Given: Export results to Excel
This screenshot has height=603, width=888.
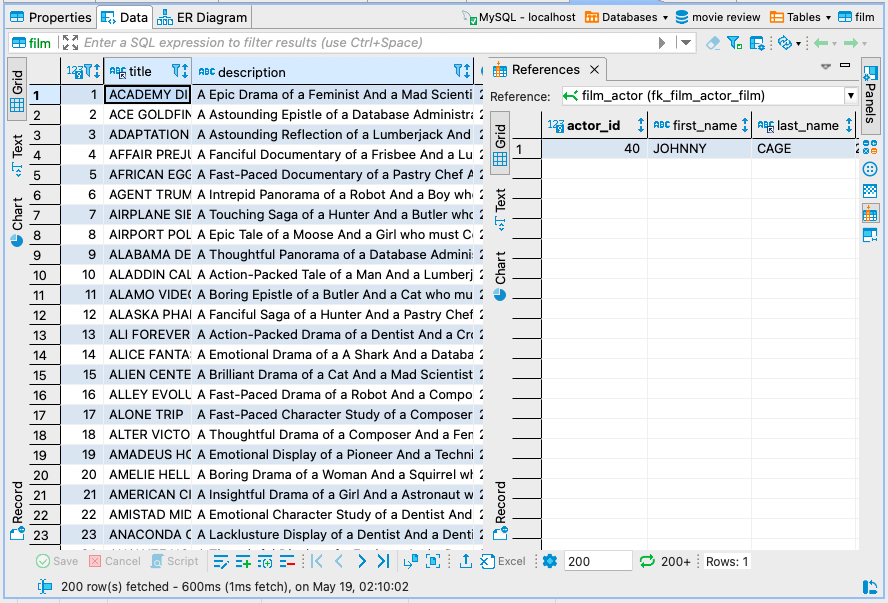Looking at the screenshot, I should pyautogui.click(x=503, y=561).
